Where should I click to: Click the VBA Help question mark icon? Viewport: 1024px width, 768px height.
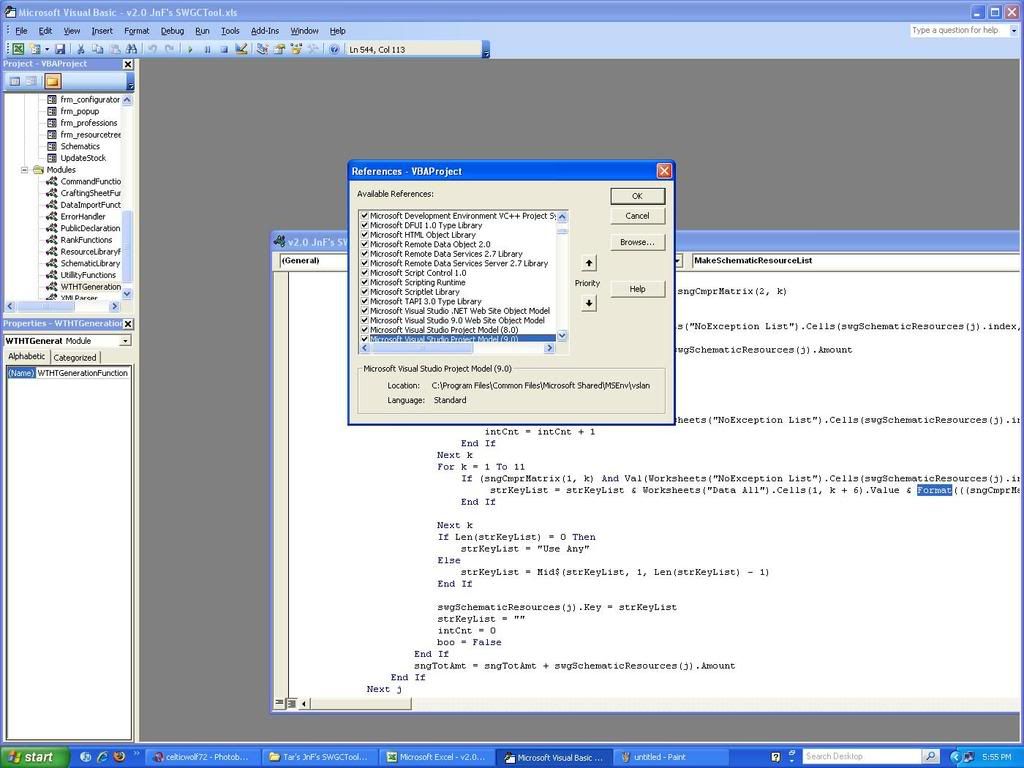click(334, 49)
